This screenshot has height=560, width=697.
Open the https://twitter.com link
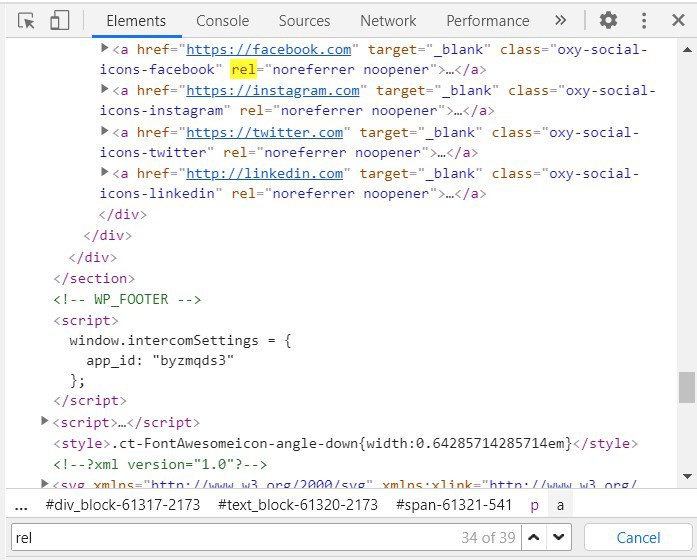click(264, 132)
